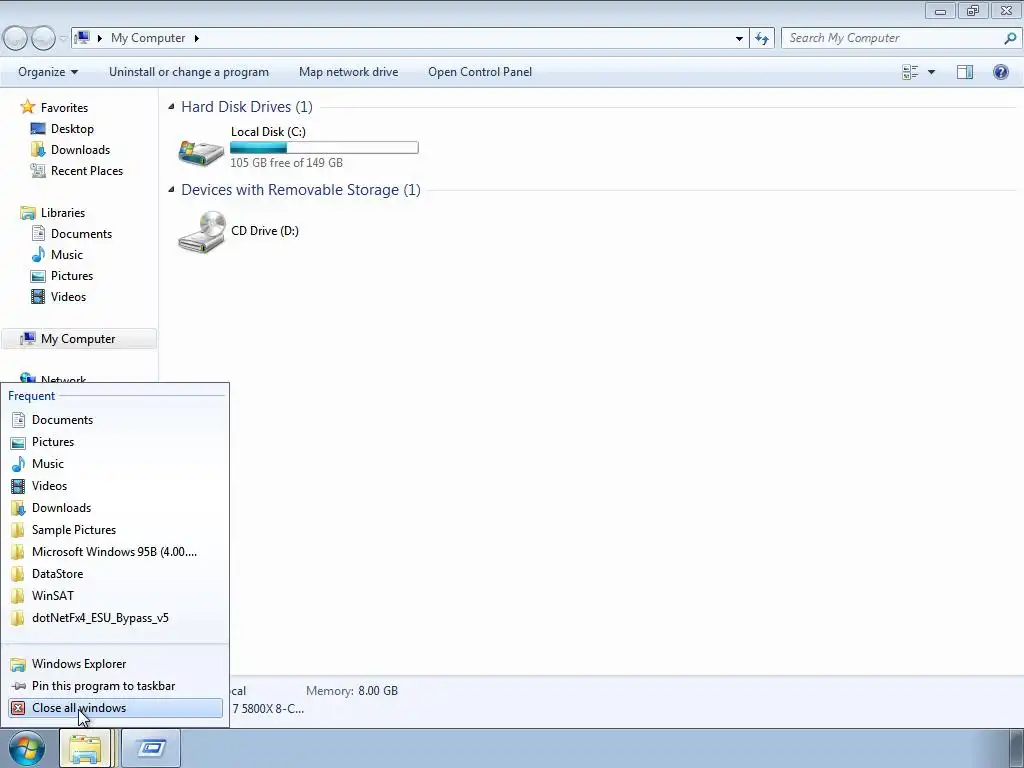Click the Recent Places icon
The height and width of the screenshot is (768, 1024).
38,170
